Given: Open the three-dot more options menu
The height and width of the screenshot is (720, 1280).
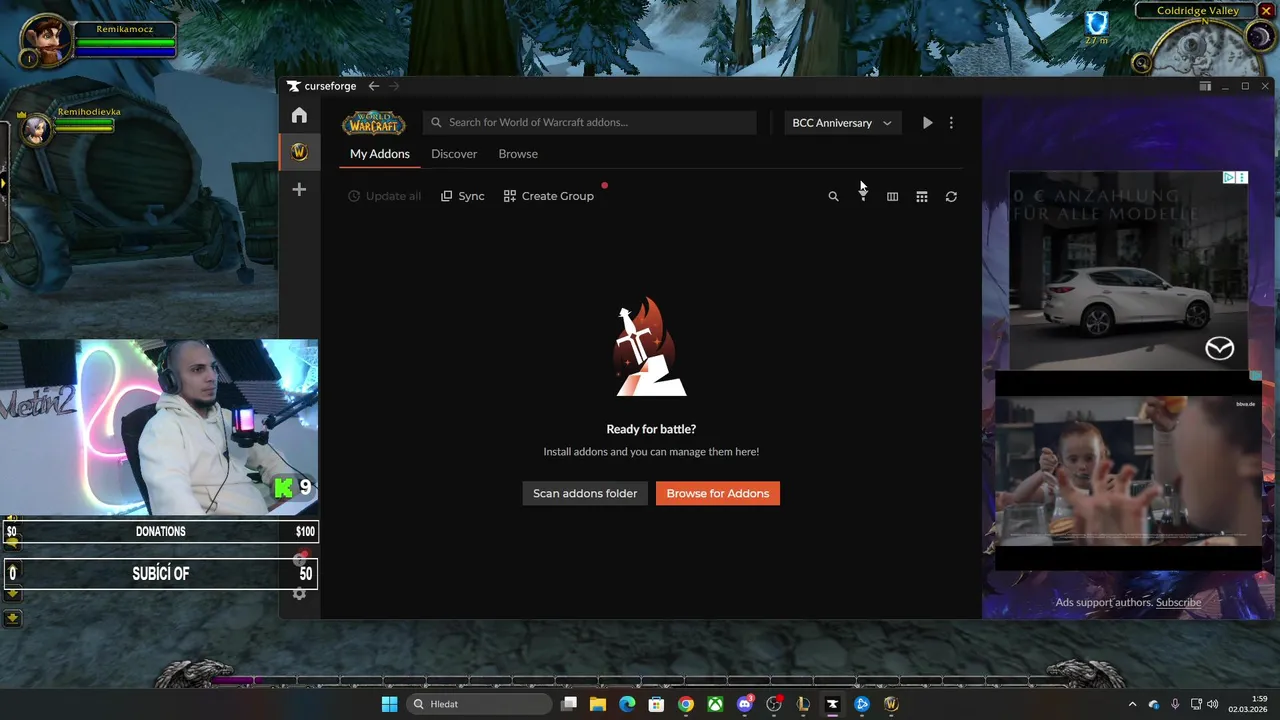Looking at the screenshot, I should [951, 123].
